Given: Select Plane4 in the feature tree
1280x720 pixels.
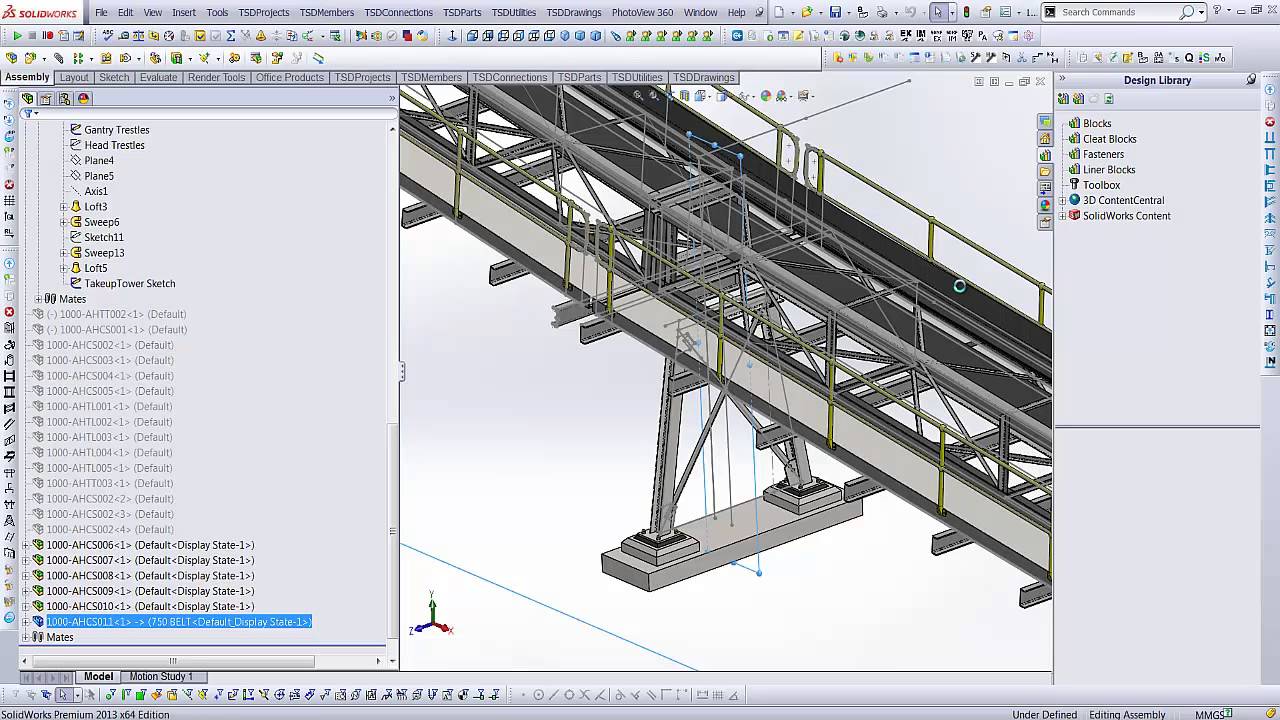Looking at the screenshot, I should tap(99, 161).
